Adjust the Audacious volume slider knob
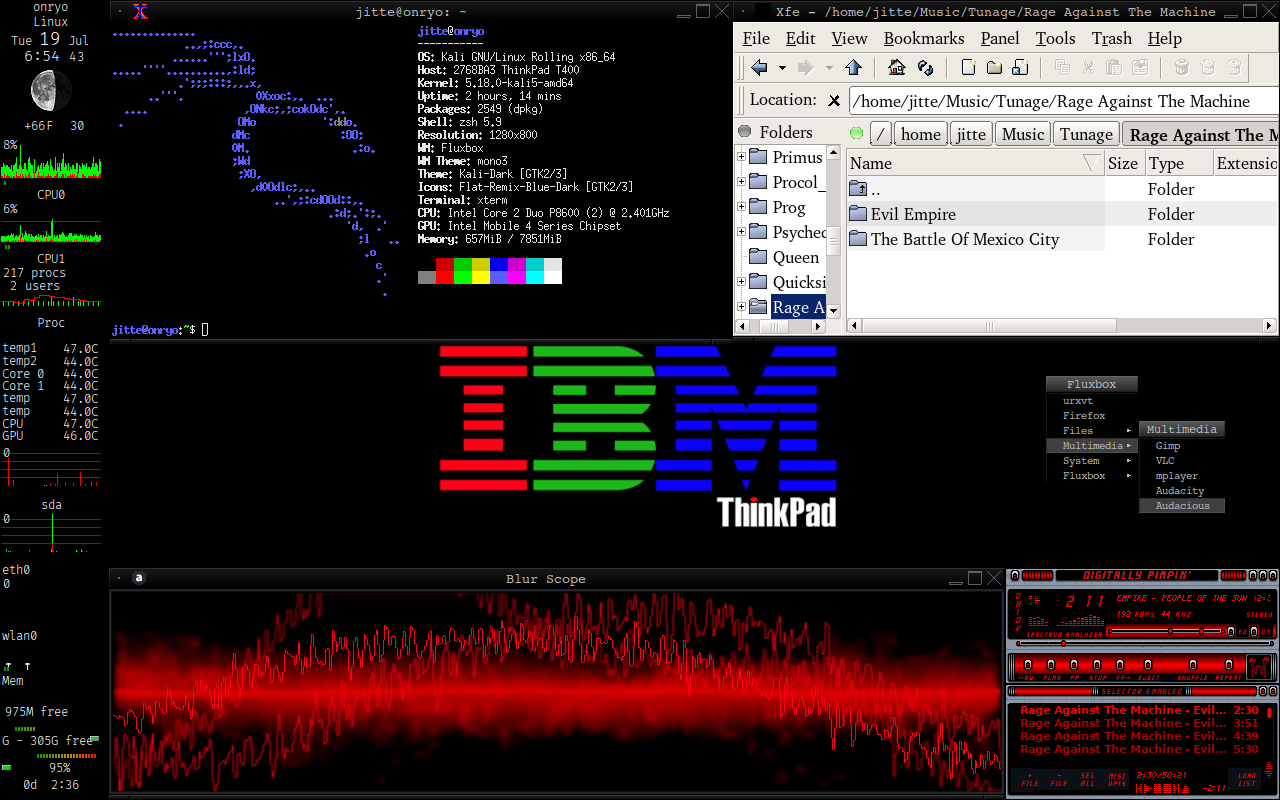 pos(1170,630)
